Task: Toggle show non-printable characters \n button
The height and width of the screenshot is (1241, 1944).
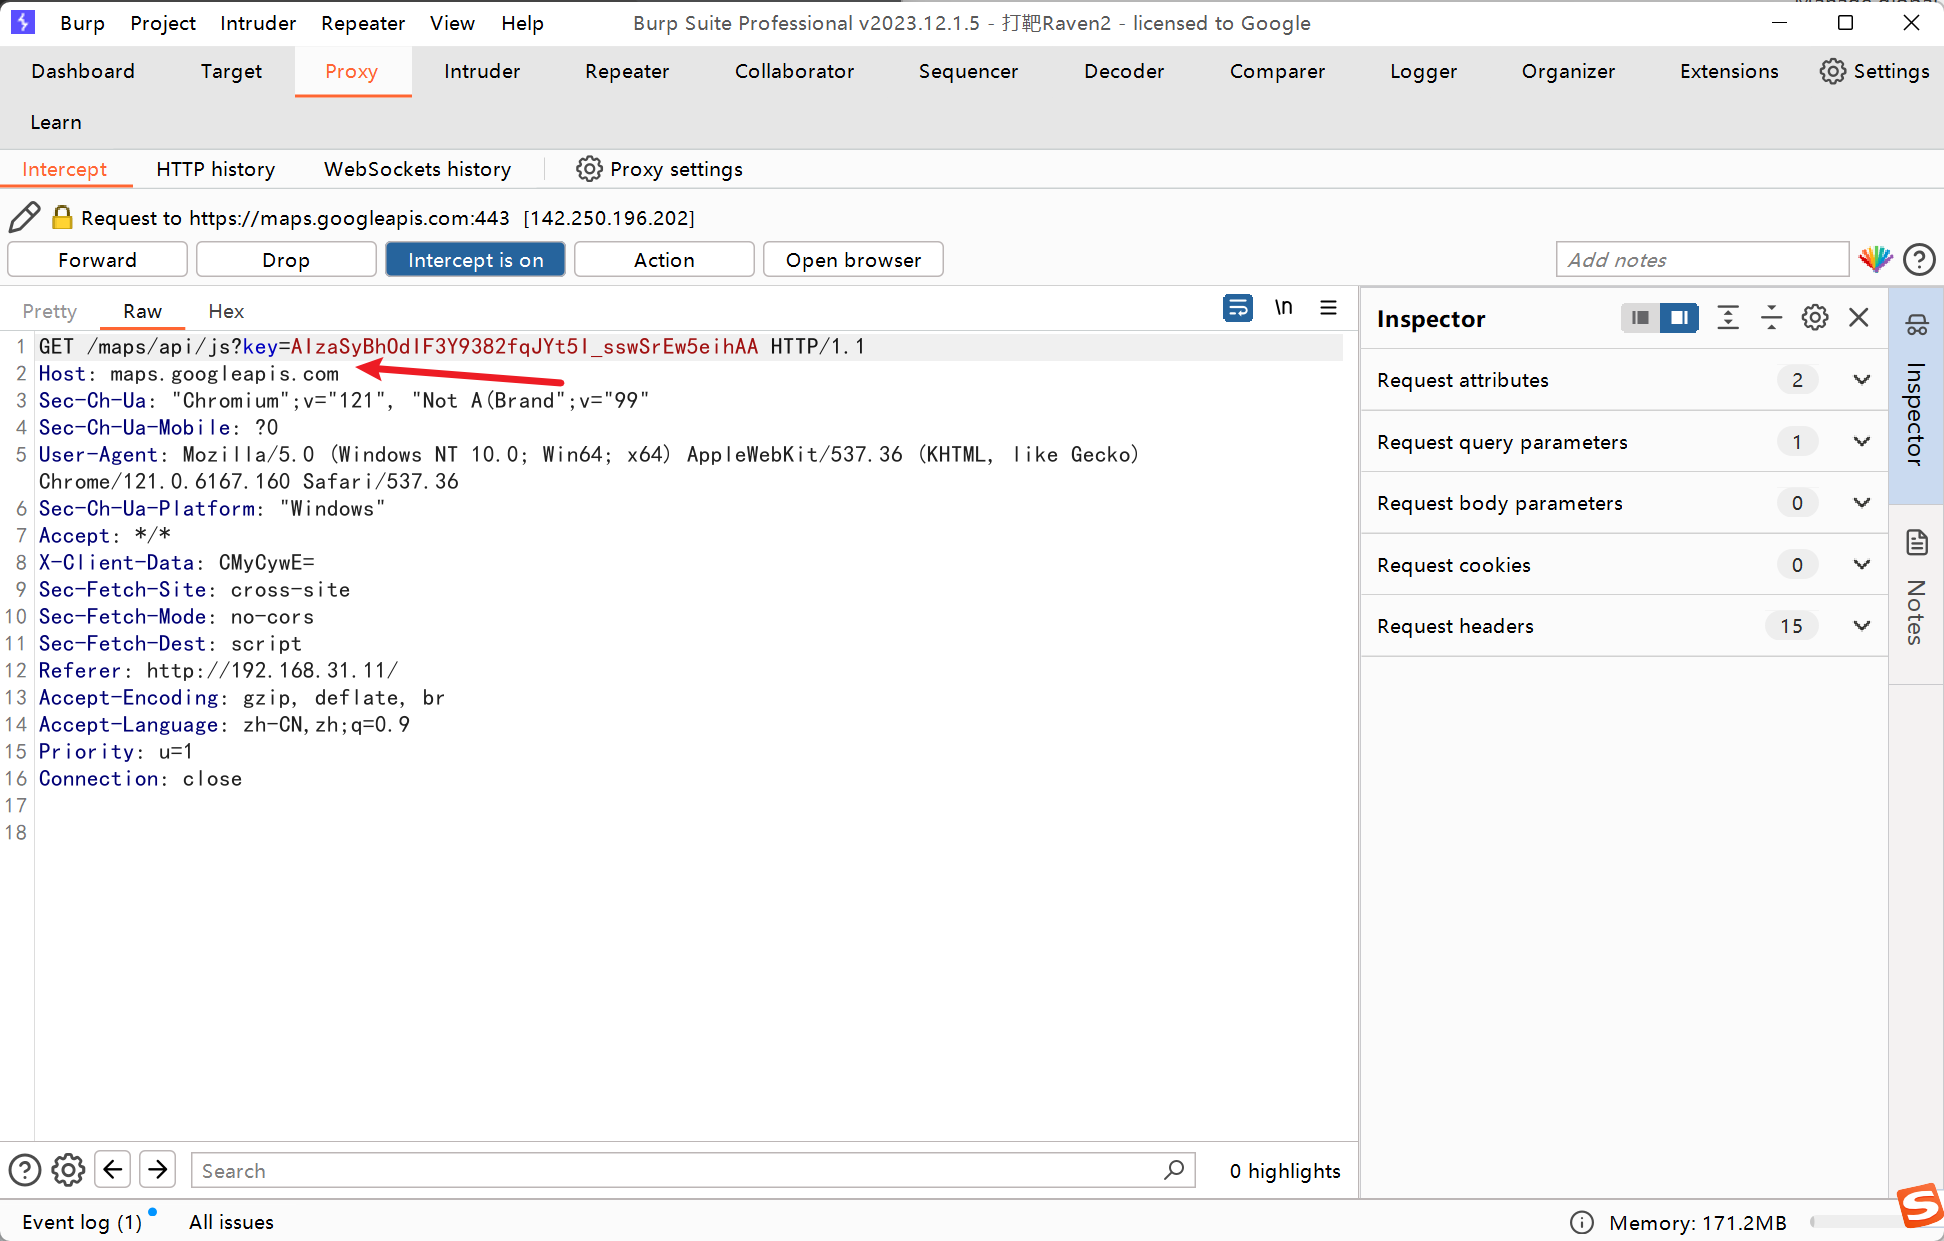Action: point(1283,308)
